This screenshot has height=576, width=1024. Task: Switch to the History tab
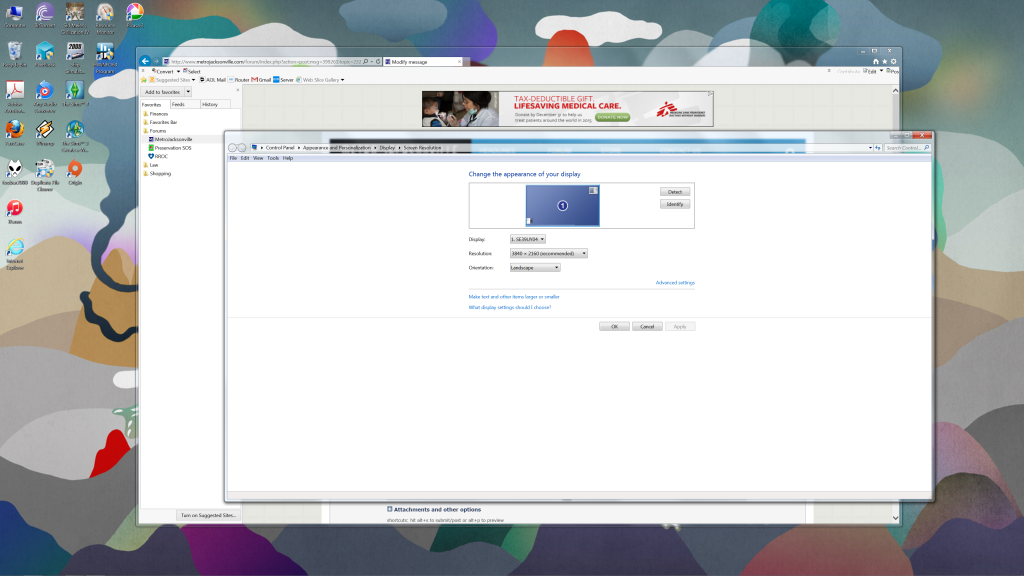210,104
